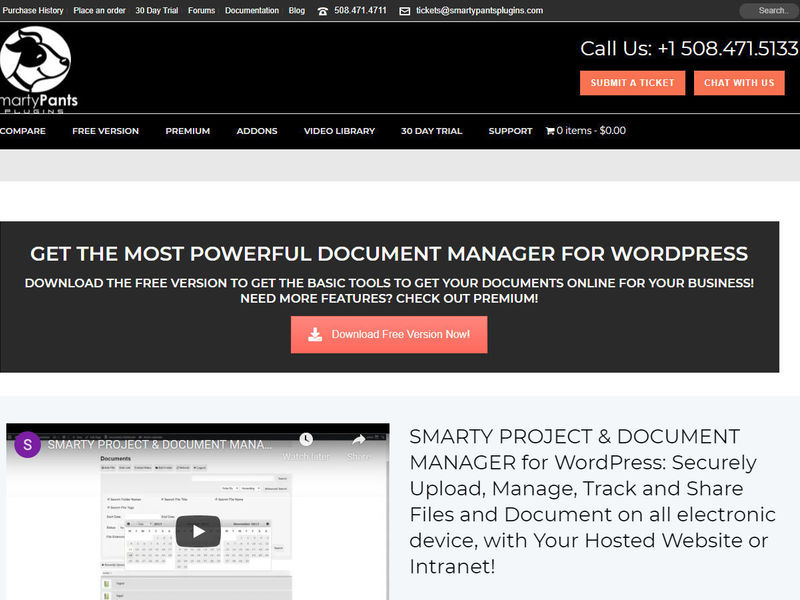
Task: Open the Addons menu item
Action: pyautogui.click(x=257, y=131)
